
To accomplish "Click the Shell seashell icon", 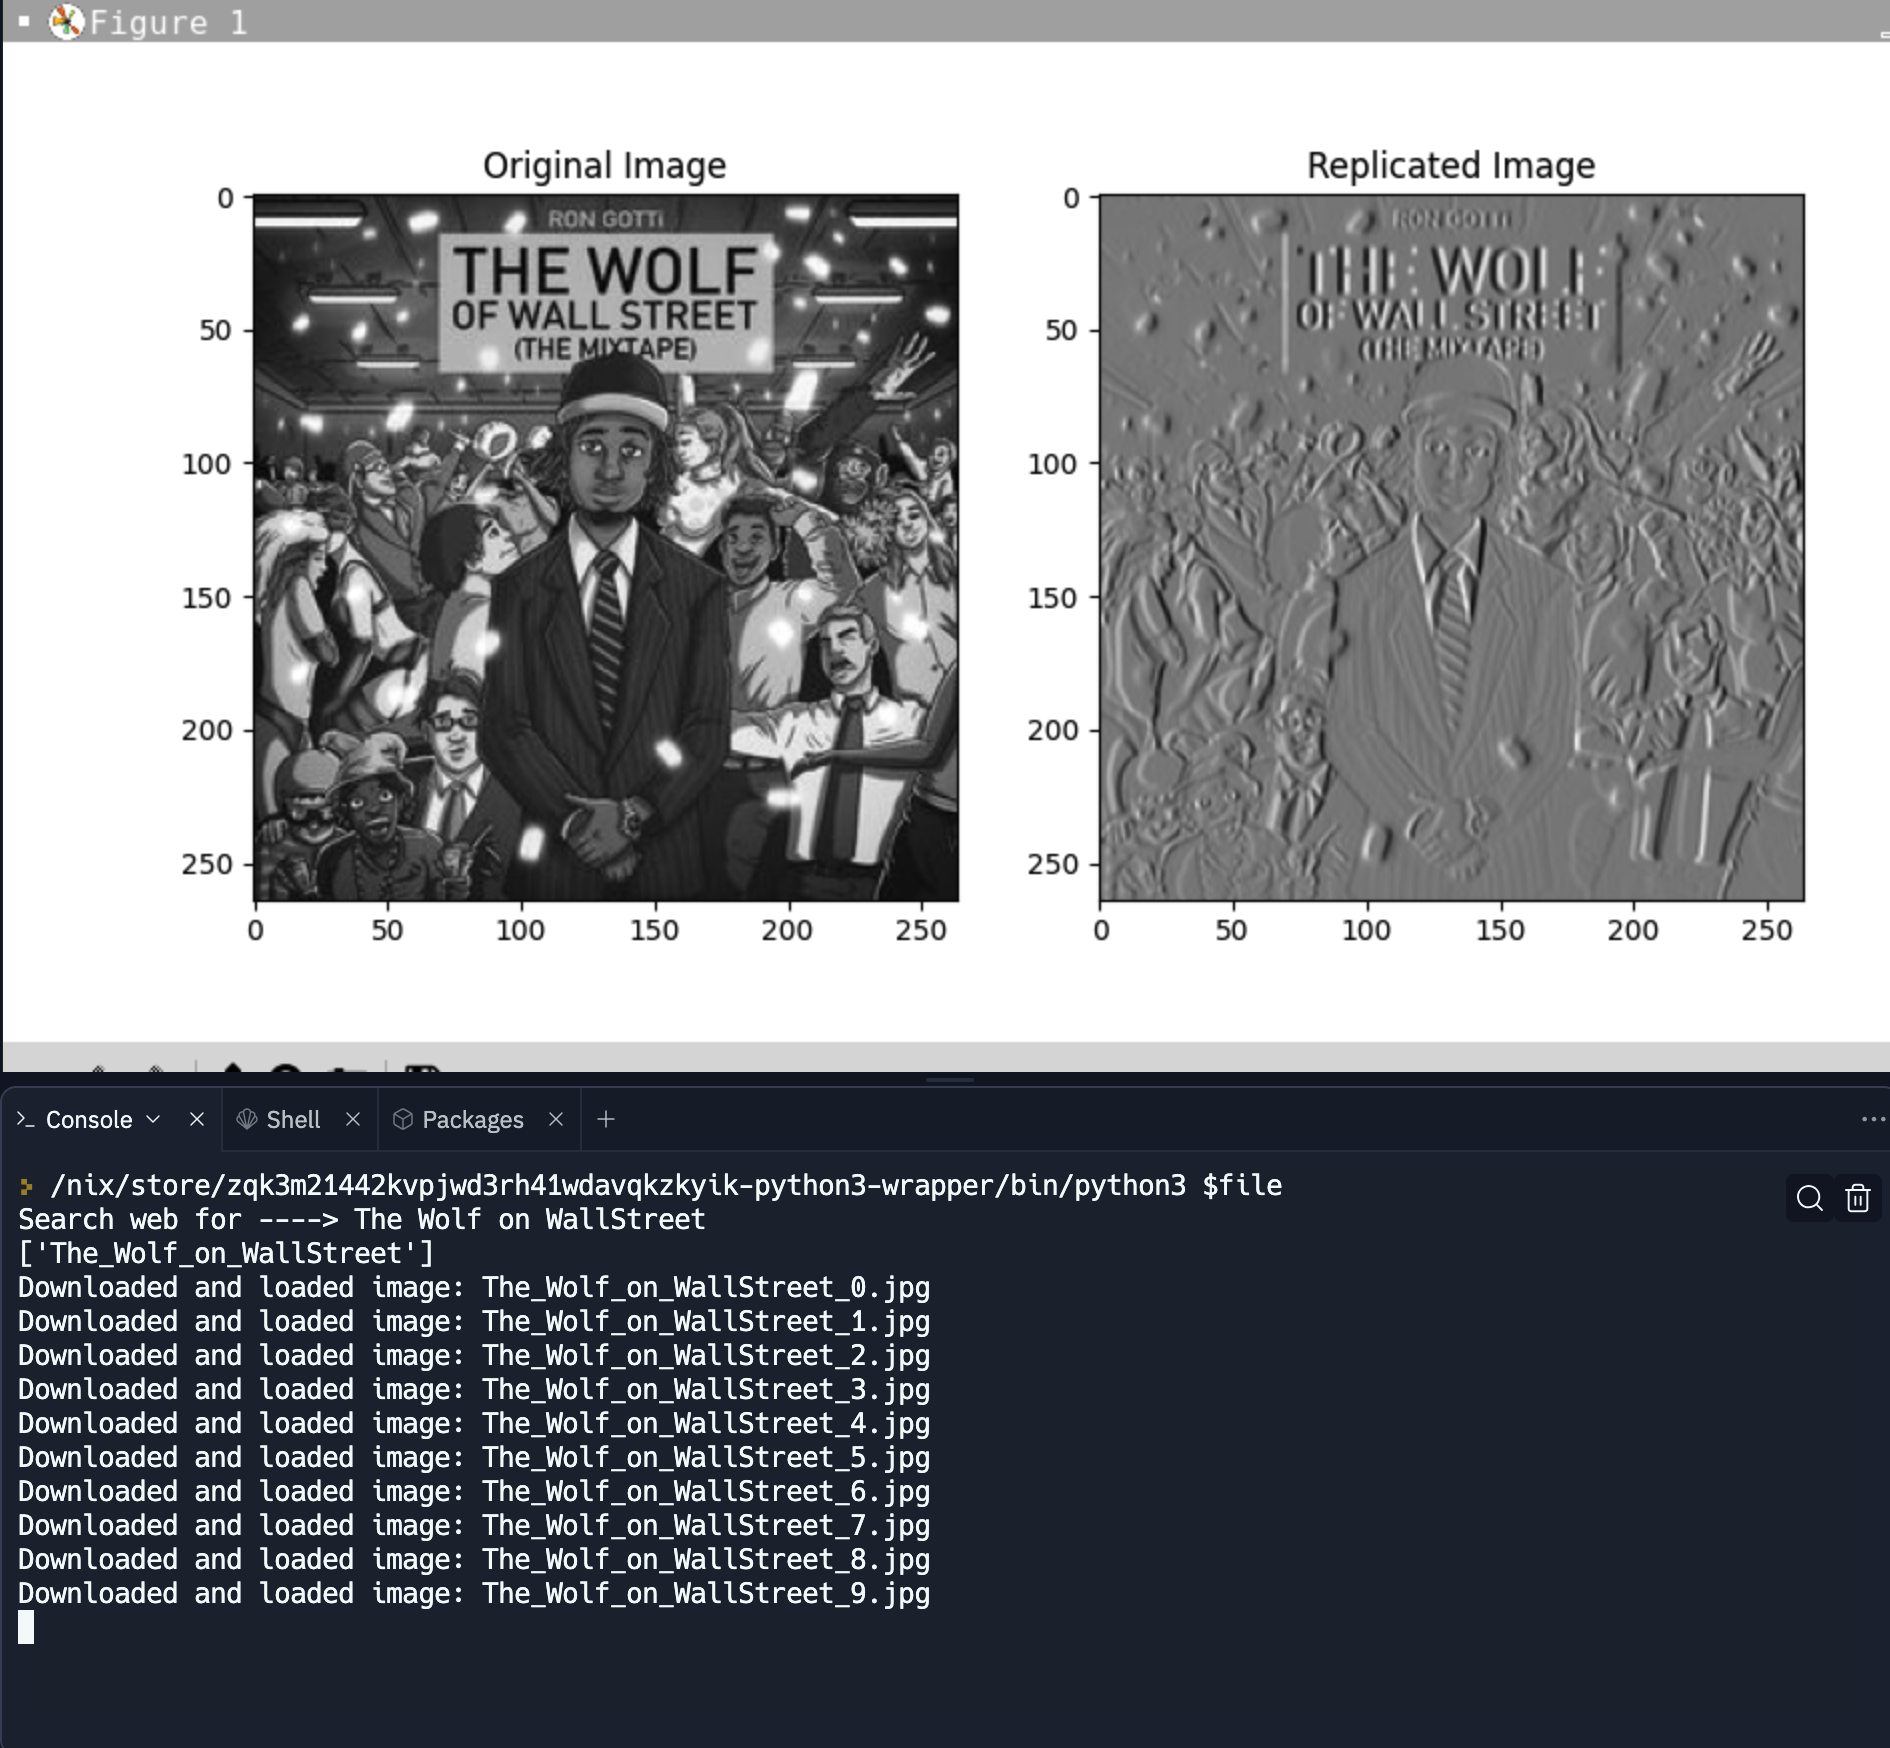I will (246, 1119).
